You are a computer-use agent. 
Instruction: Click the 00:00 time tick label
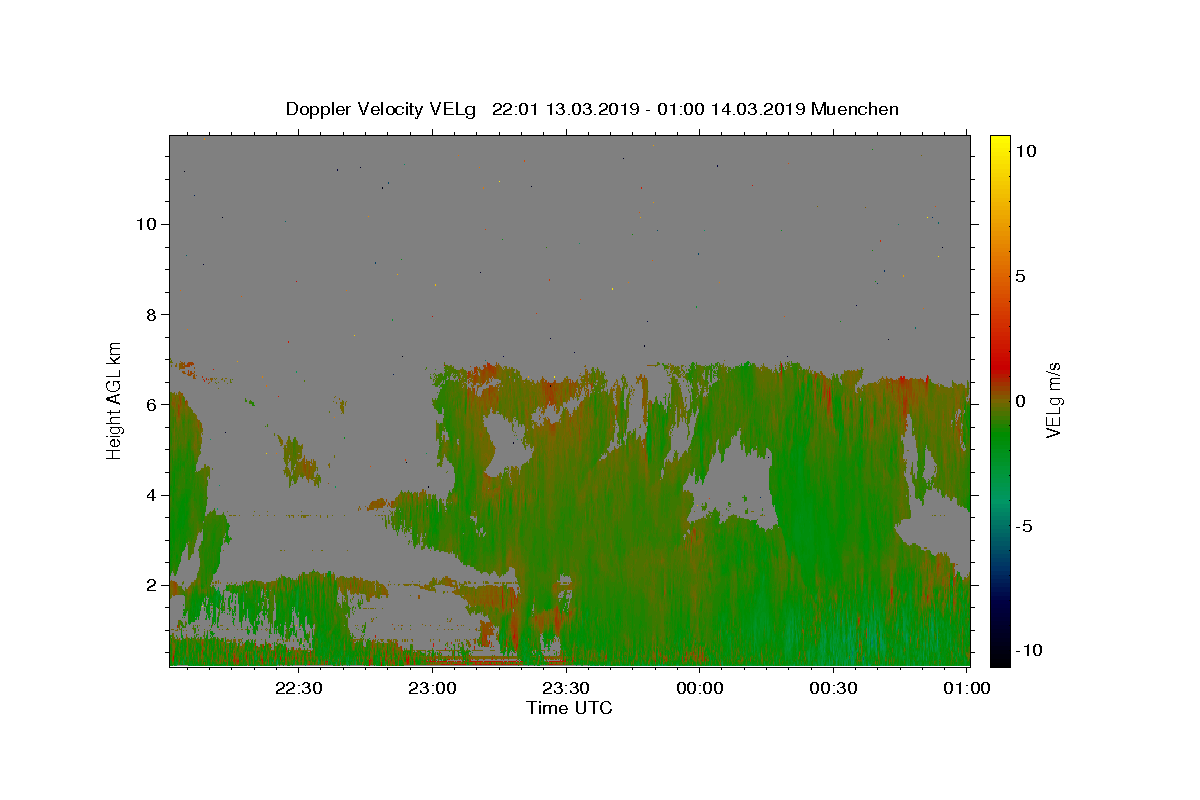click(700, 688)
